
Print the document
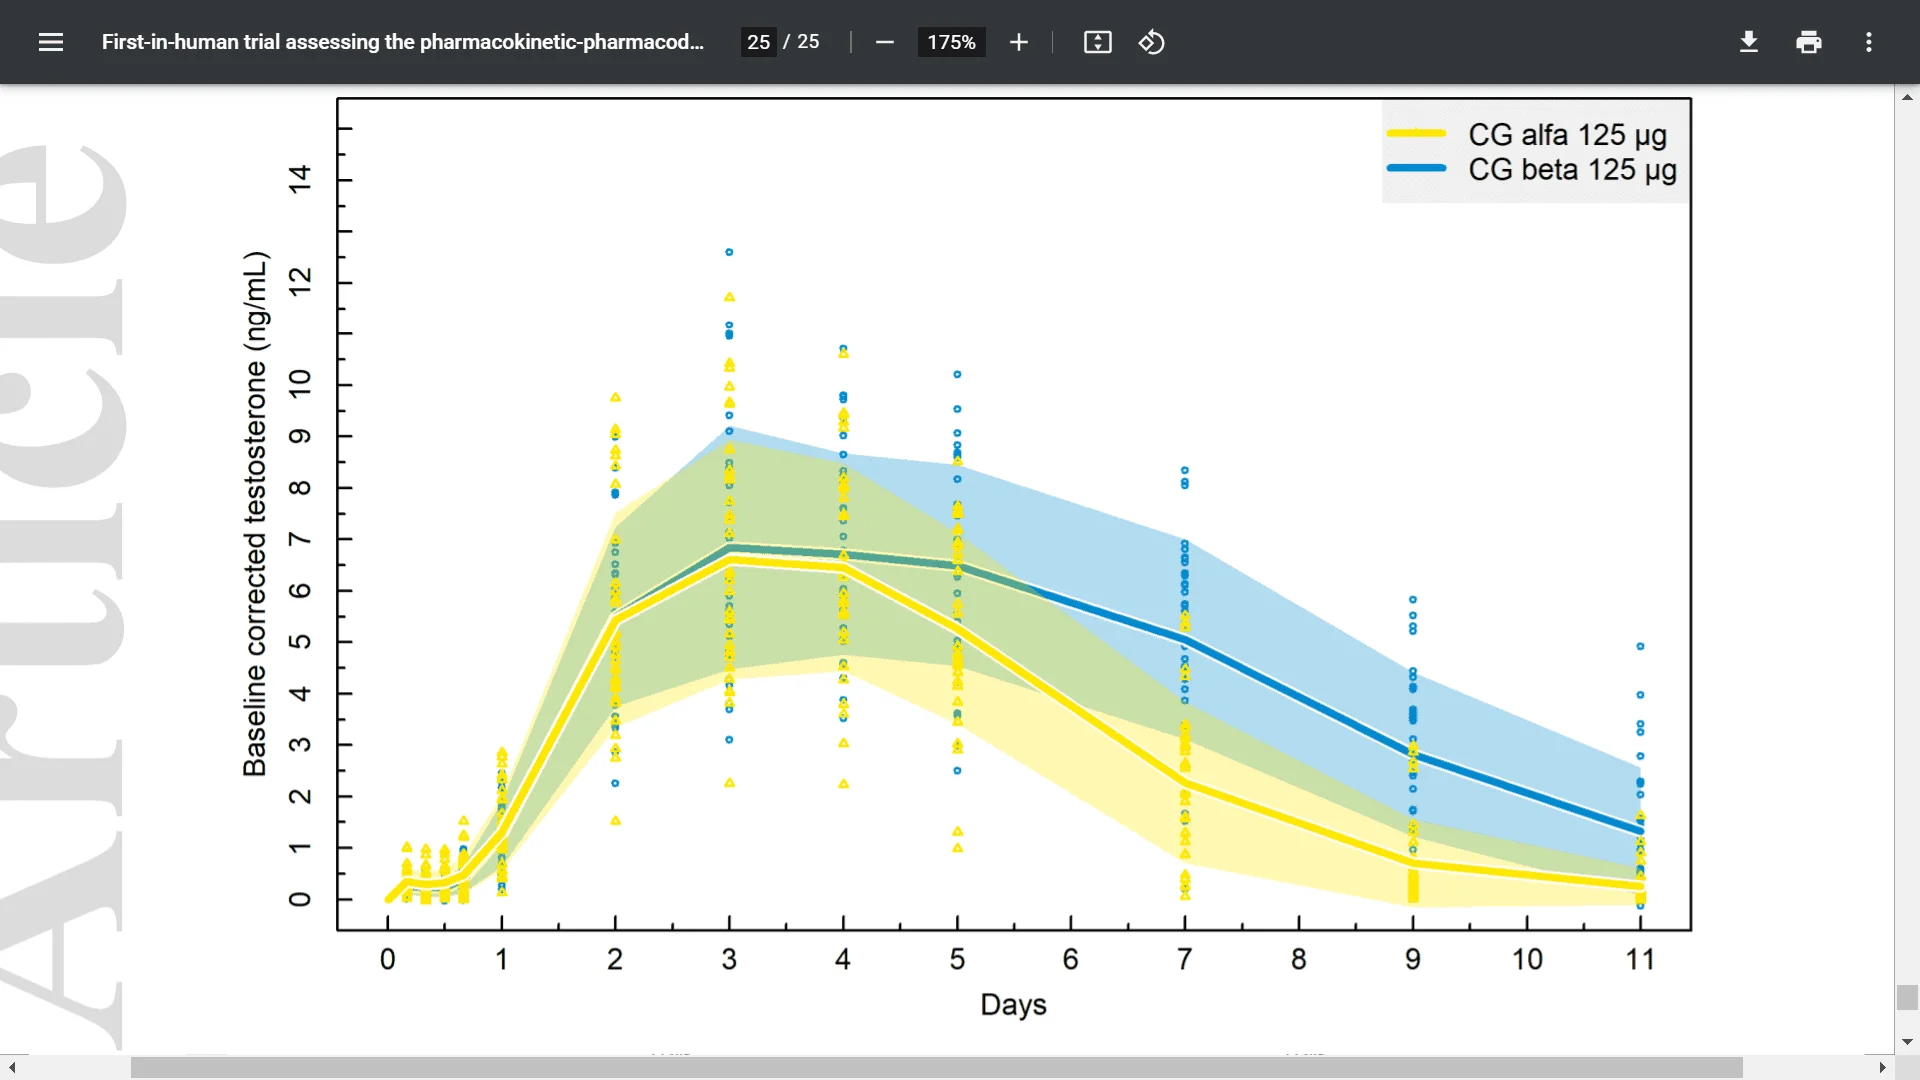pyautogui.click(x=1808, y=42)
